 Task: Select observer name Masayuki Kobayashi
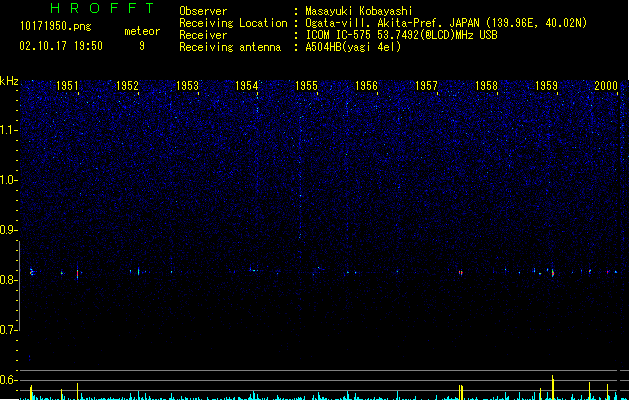point(359,11)
